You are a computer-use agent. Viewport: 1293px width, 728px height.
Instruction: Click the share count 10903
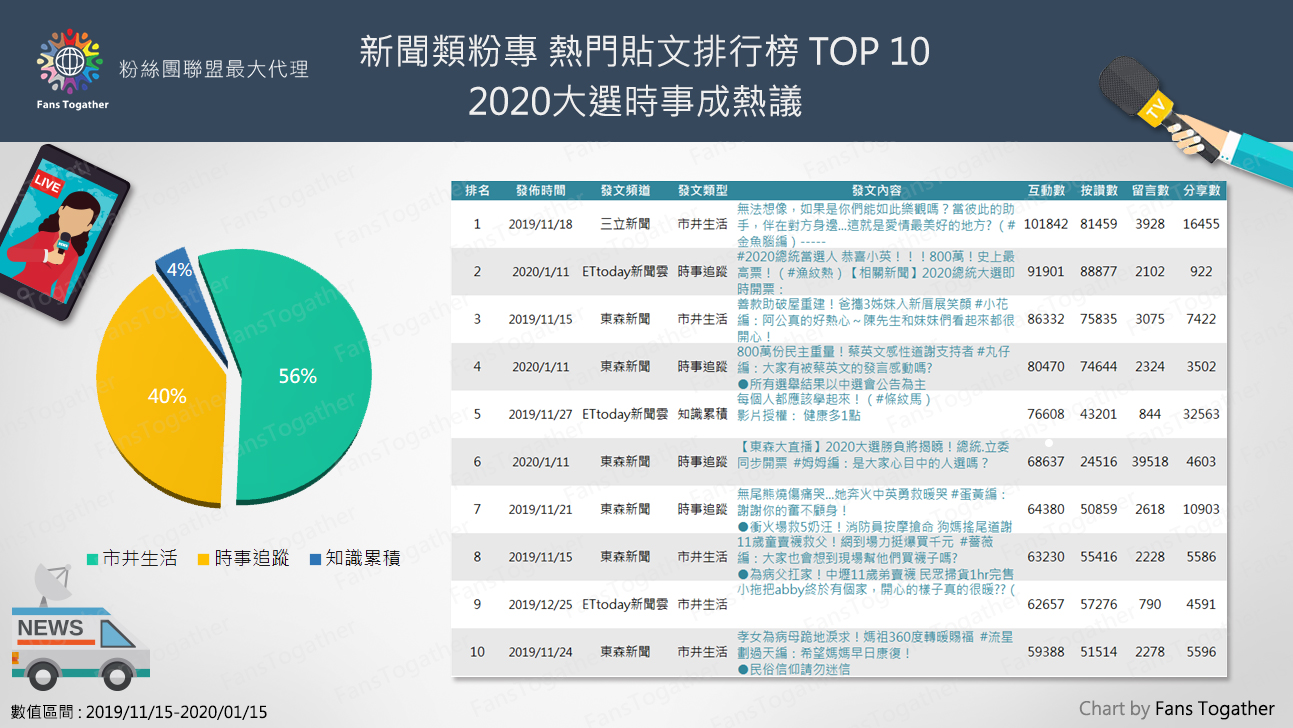click(x=1201, y=509)
